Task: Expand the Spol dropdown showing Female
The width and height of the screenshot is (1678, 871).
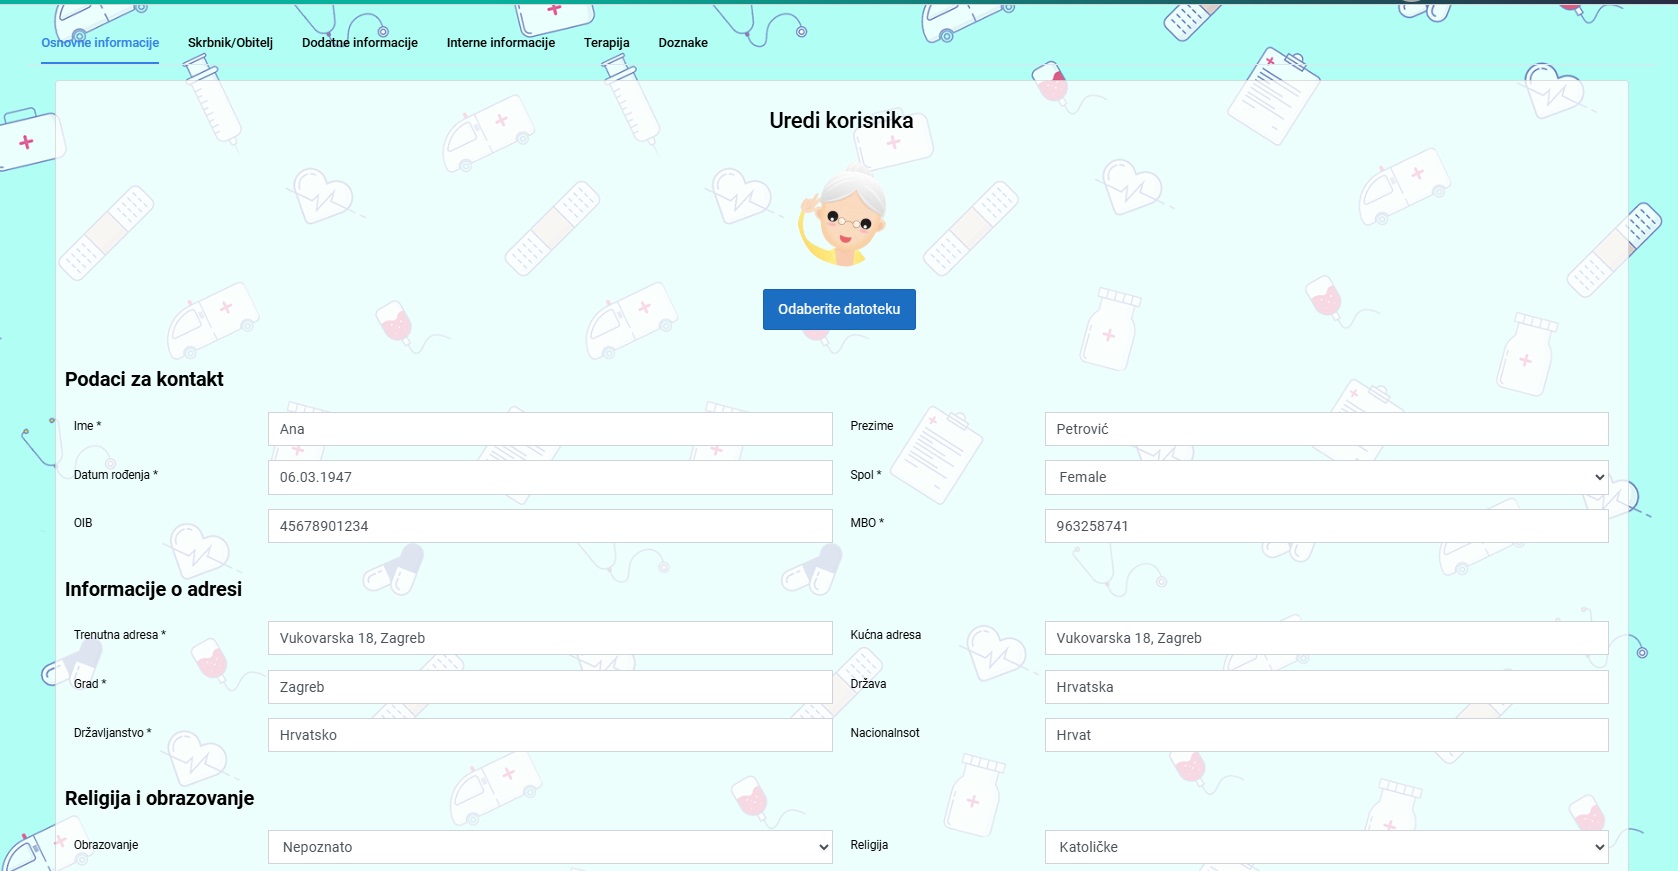Action: click(1326, 477)
